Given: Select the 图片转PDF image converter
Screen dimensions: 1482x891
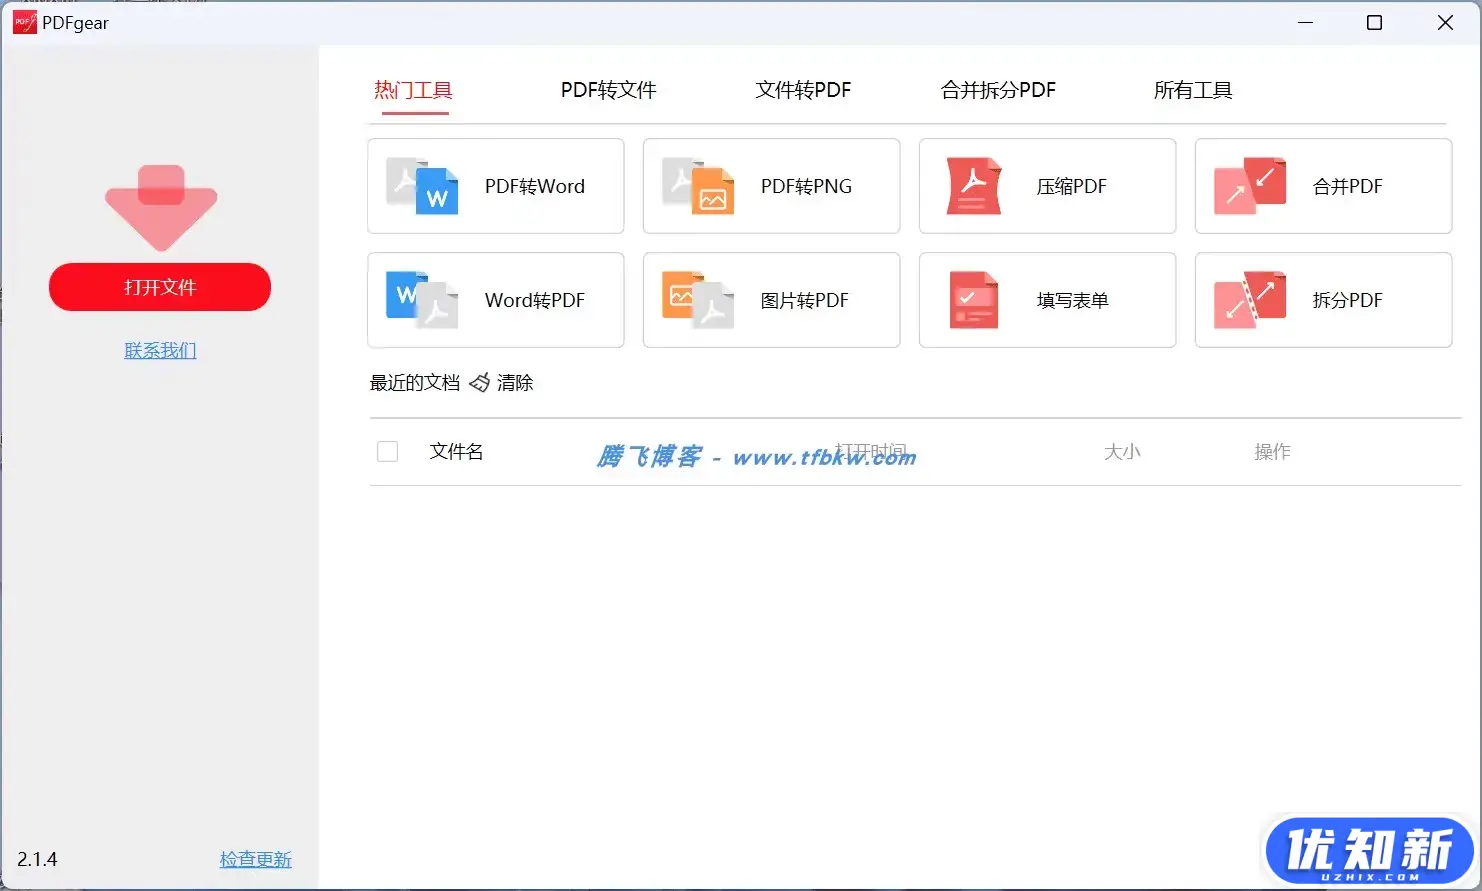Looking at the screenshot, I should pos(771,300).
